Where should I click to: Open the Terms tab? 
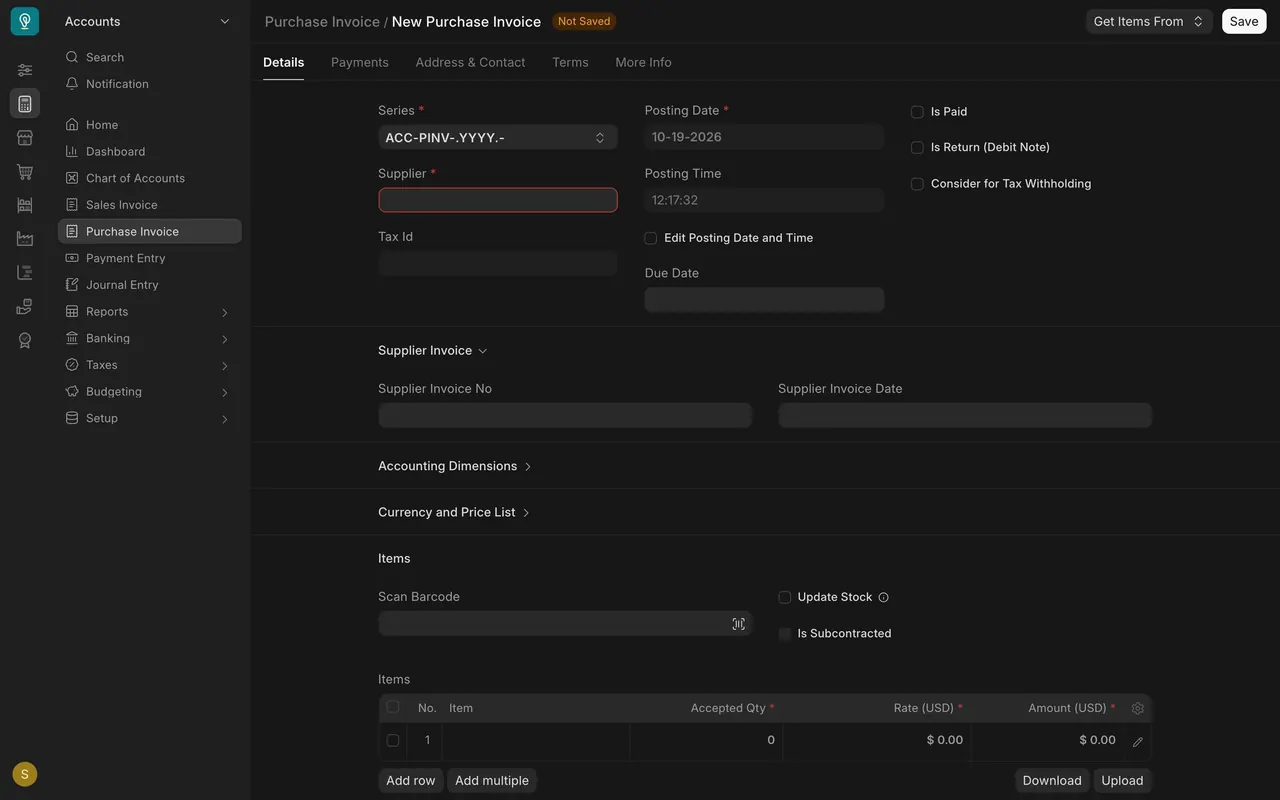(x=570, y=62)
